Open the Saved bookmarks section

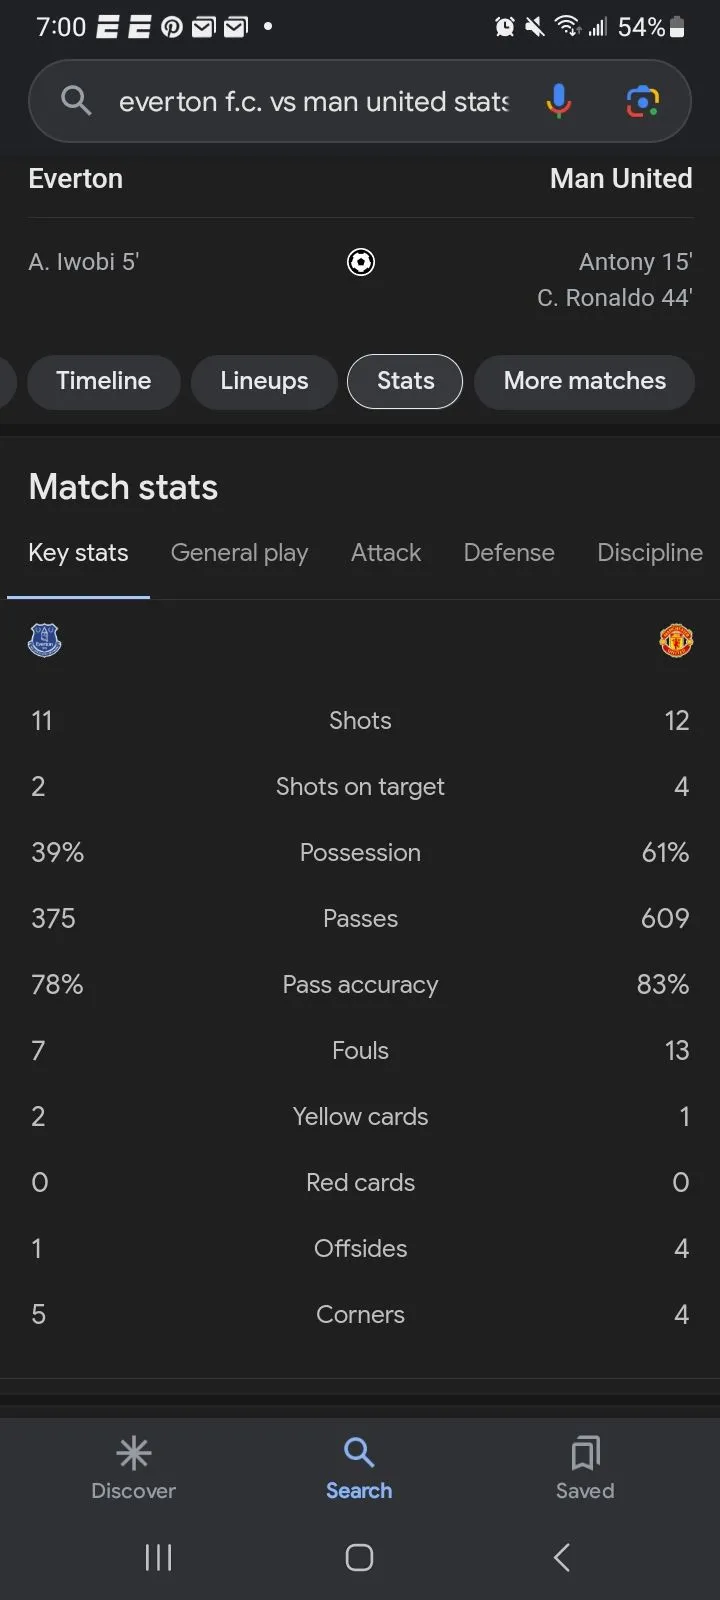pos(585,1468)
